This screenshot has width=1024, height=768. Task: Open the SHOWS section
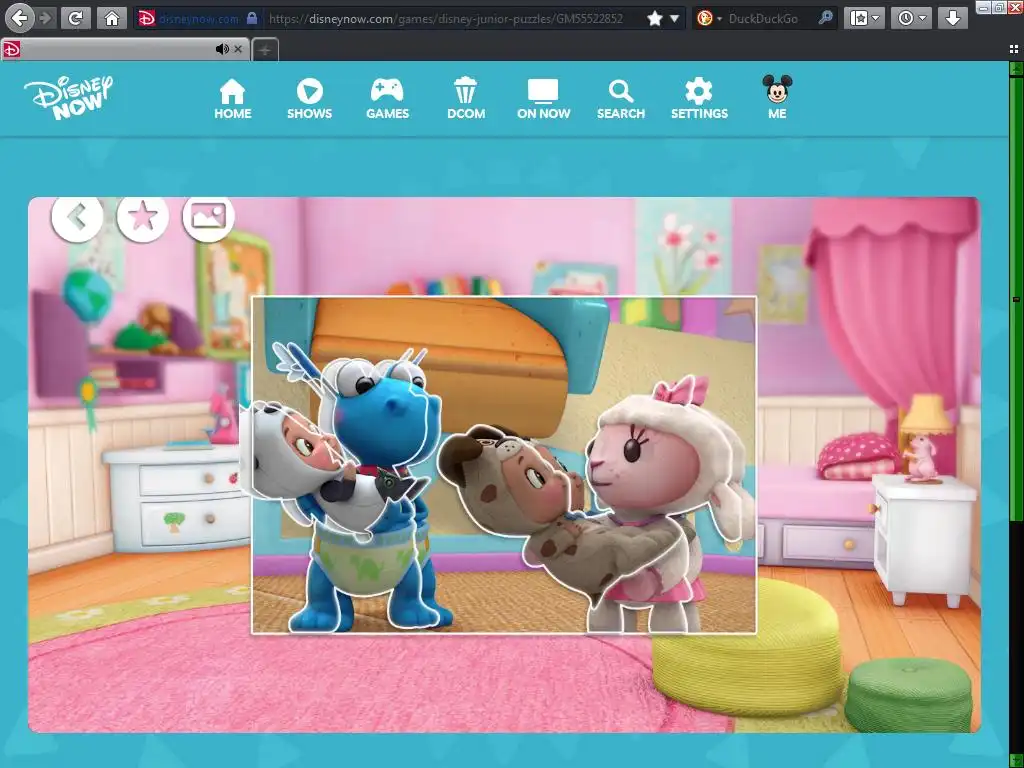point(310,99)
